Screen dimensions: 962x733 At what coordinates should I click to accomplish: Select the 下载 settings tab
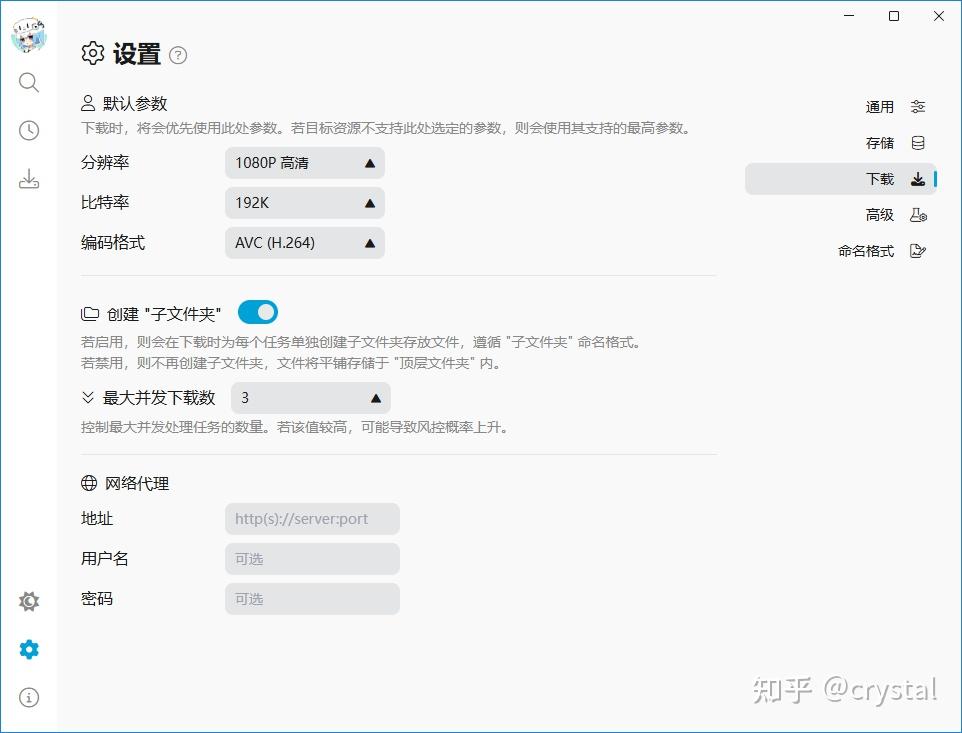[x=880, y=178]
